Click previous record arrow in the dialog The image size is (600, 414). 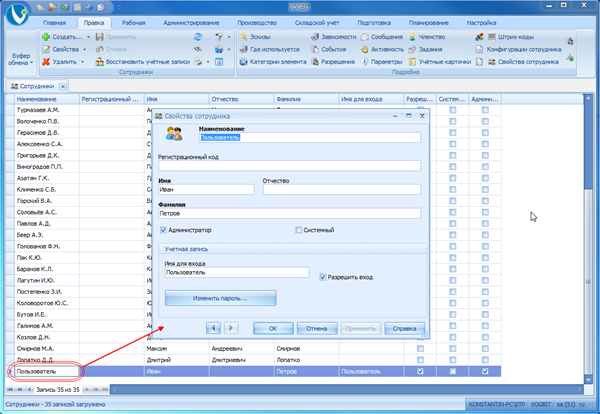[213, 327]
